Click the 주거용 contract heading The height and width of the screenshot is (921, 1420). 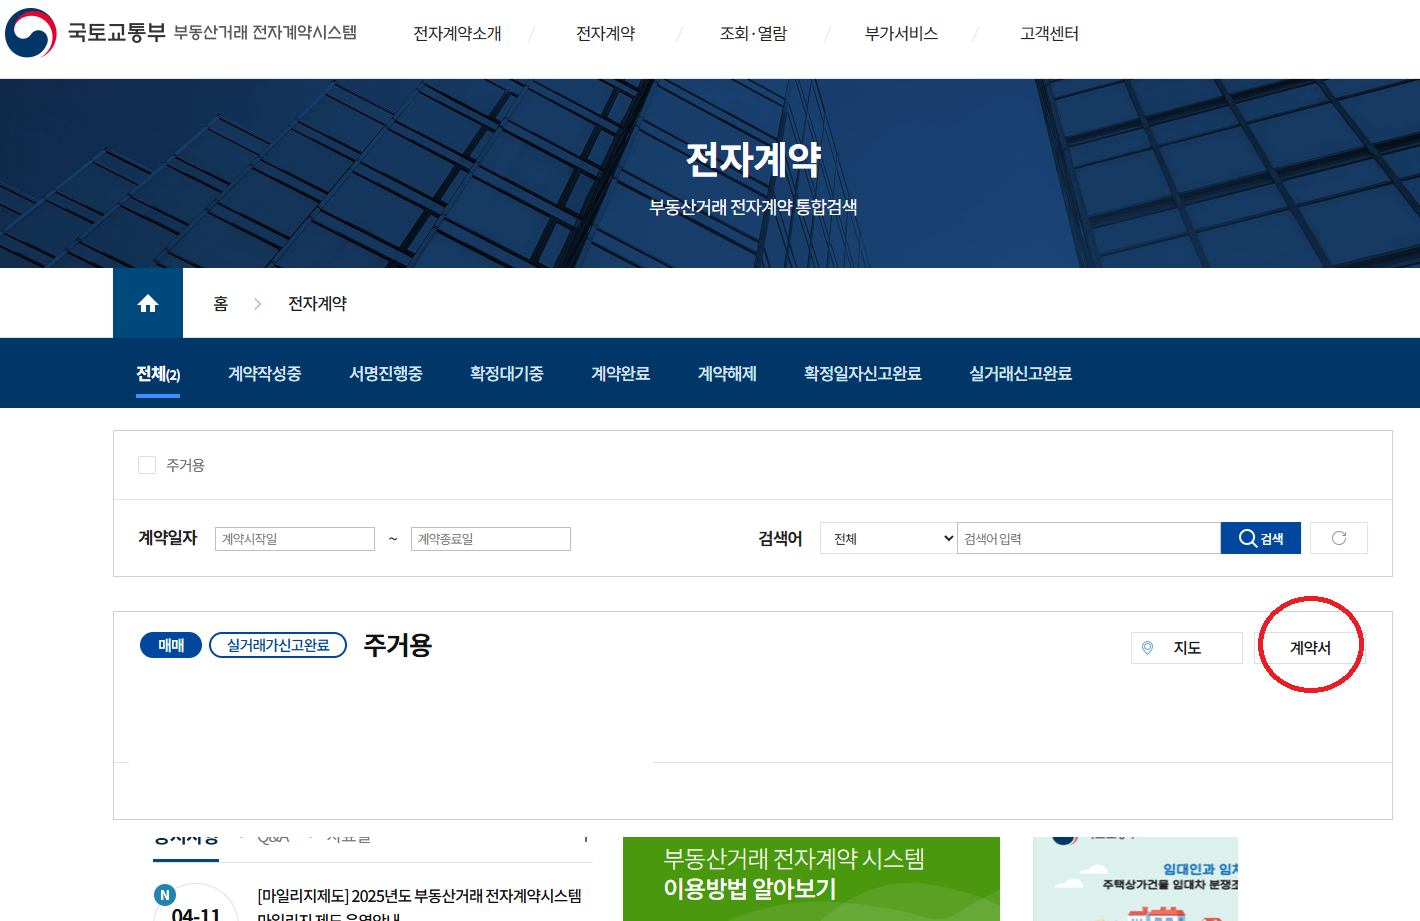click(x=398, y=645)
